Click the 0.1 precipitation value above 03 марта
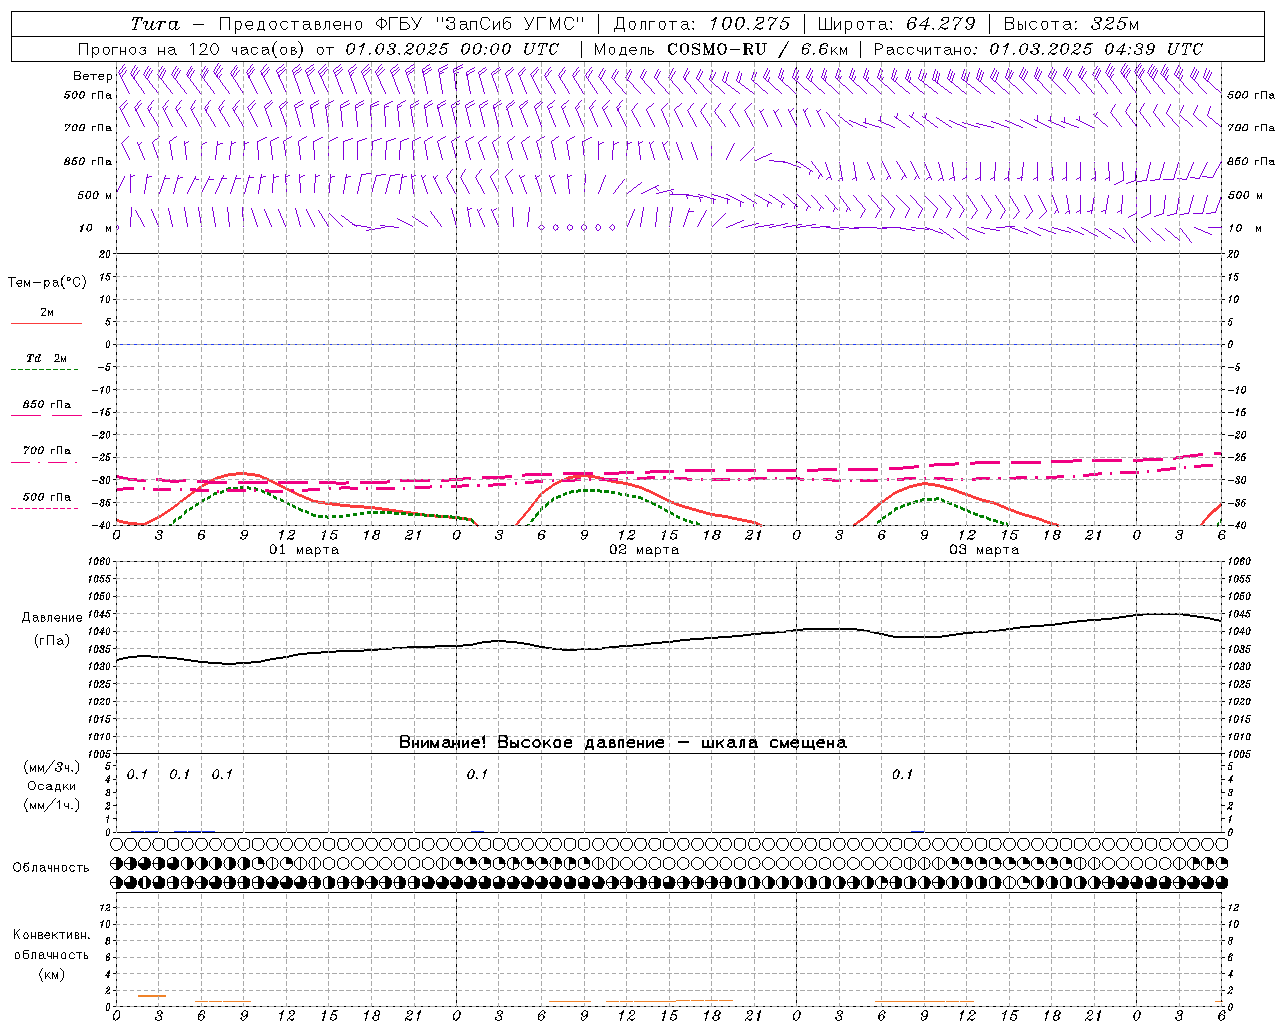This screenshot has width=1280, height=1024. (x=903, y=775)
